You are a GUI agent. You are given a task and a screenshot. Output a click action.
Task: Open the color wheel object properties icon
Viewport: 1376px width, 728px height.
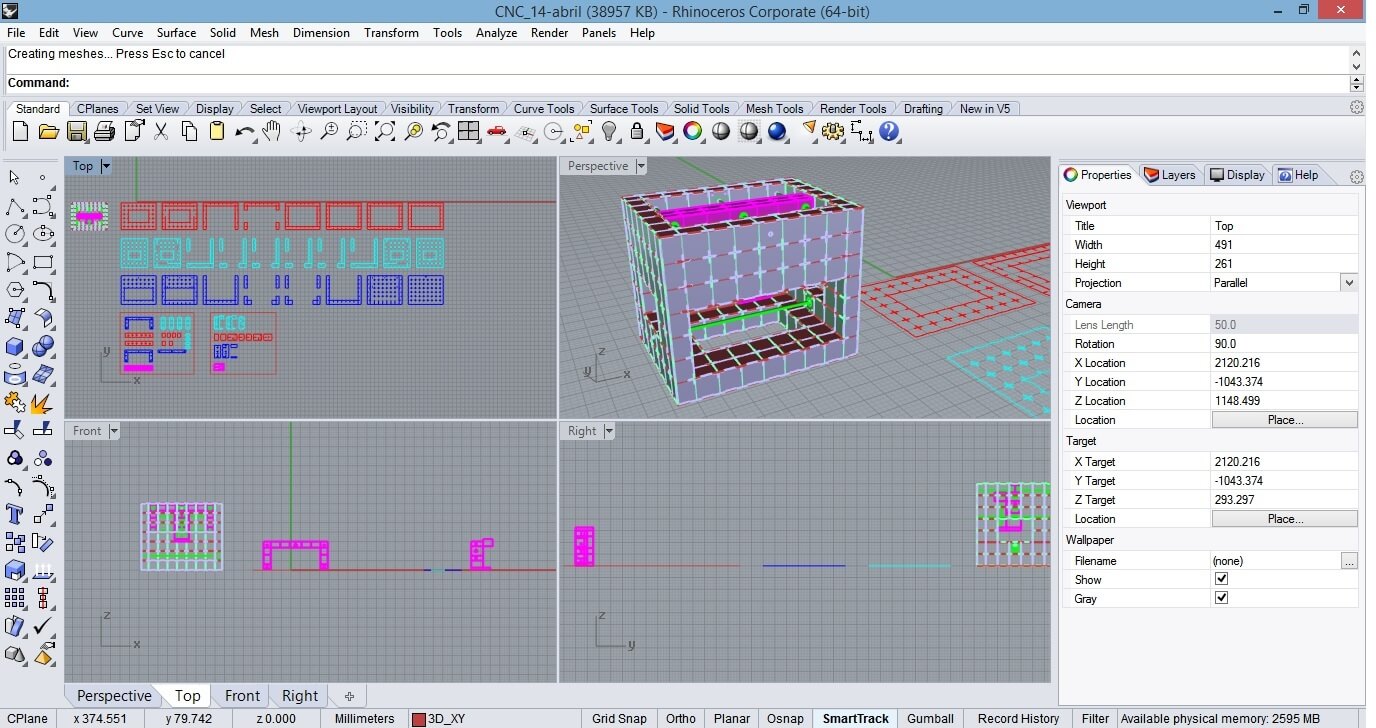(693, 131)
